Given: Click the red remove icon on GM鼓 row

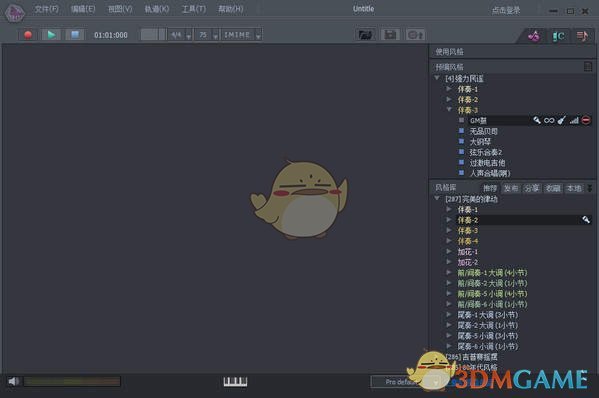Looking at the screenshot, I should click(x=586, y=120).
